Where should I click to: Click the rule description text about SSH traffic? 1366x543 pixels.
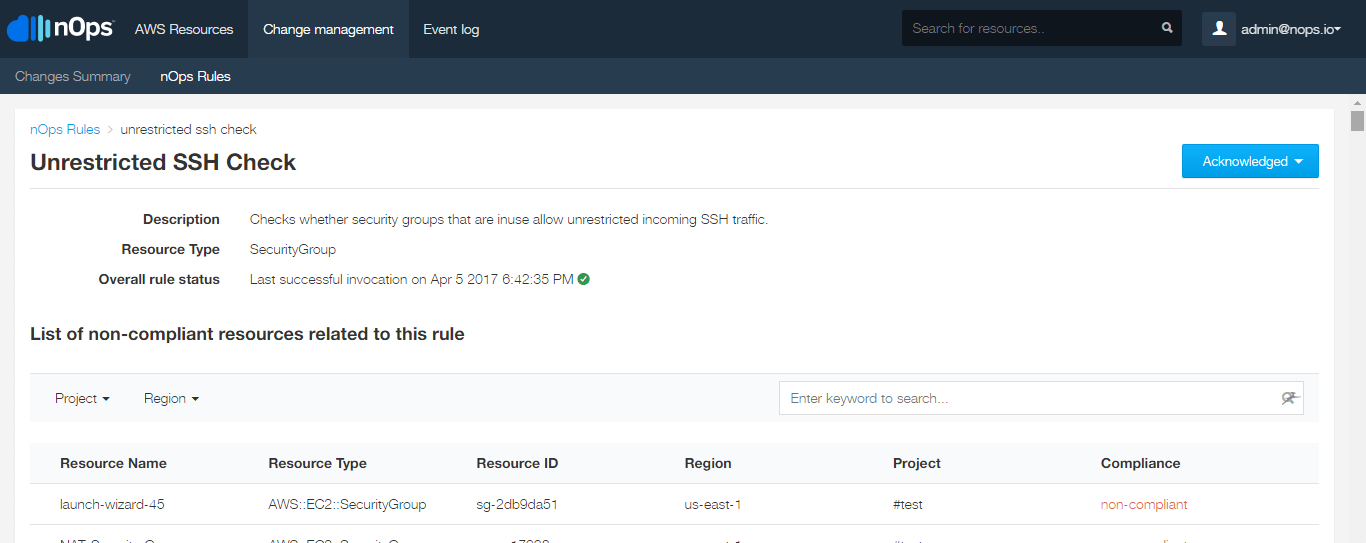point(509,219)
